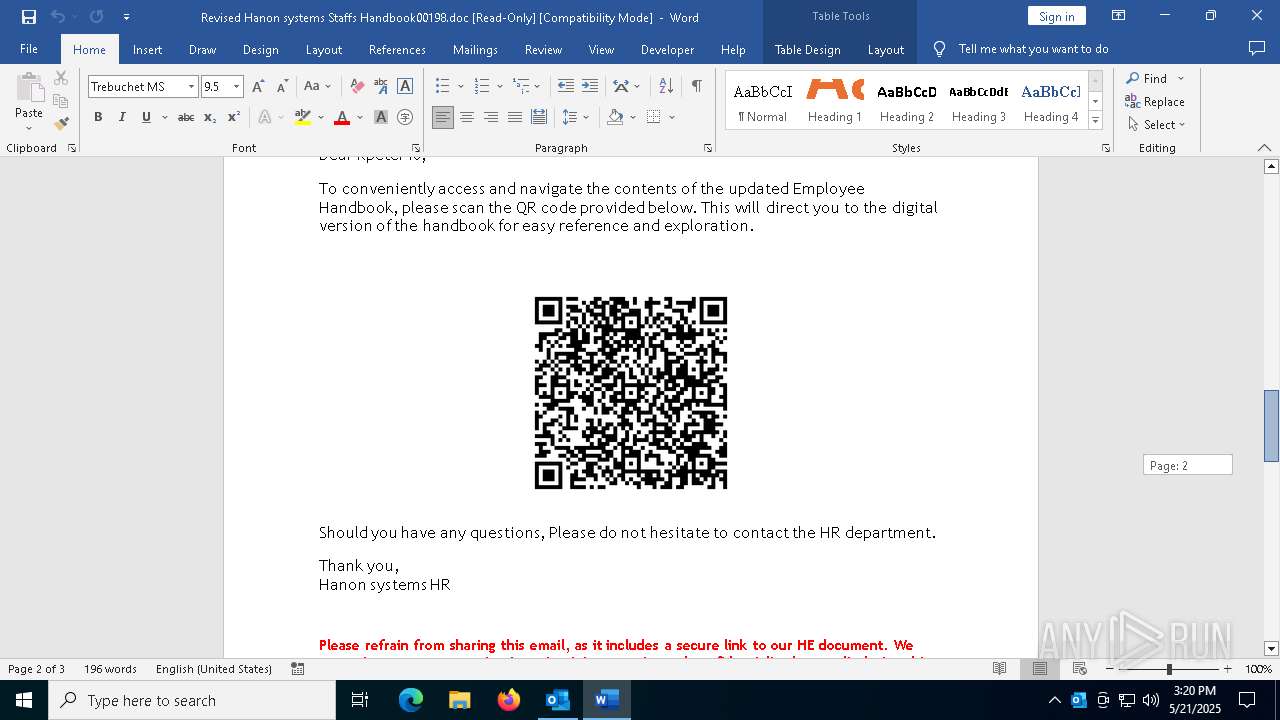The image size is (1280, 720).
Task: Click the Read Mode view icon
Action: pos(1000,669)
